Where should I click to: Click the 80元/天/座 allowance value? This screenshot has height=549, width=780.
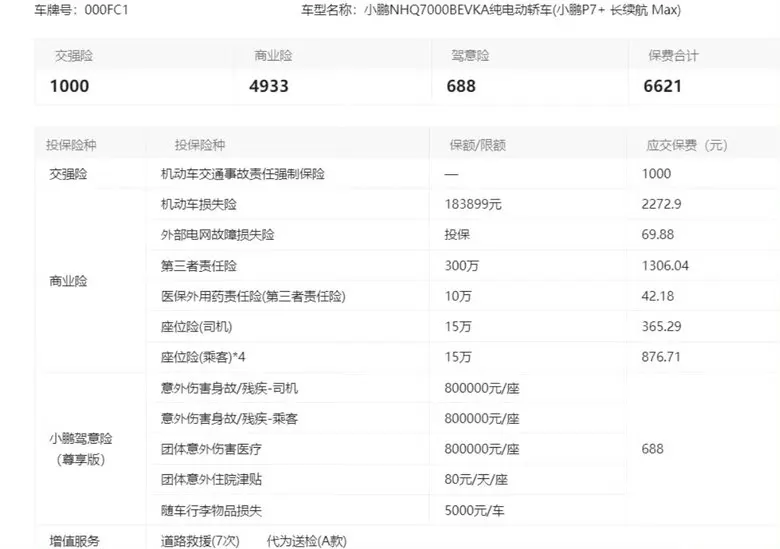pos(476,480)
